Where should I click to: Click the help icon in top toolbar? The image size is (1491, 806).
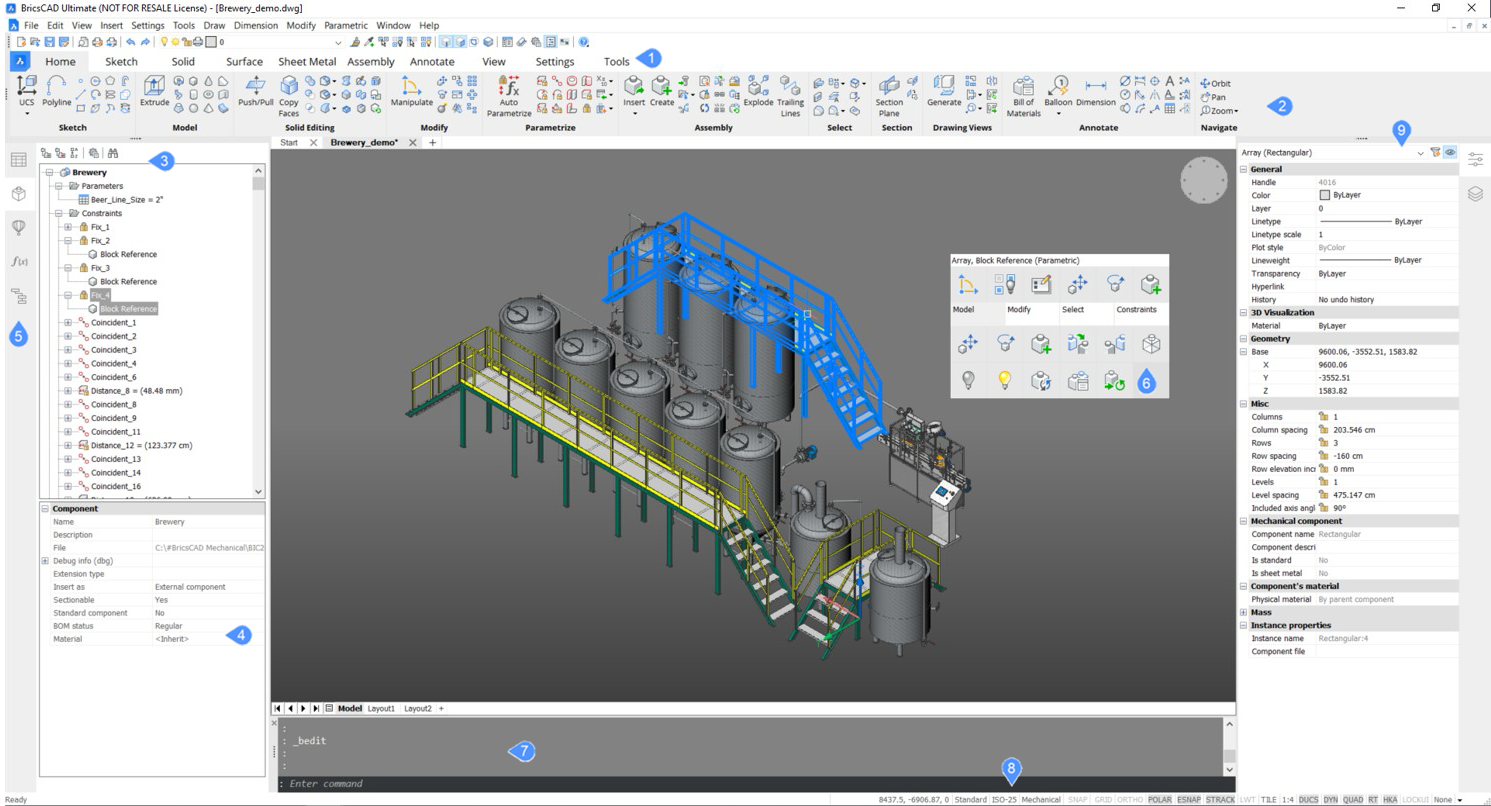[x=584, y=42]
